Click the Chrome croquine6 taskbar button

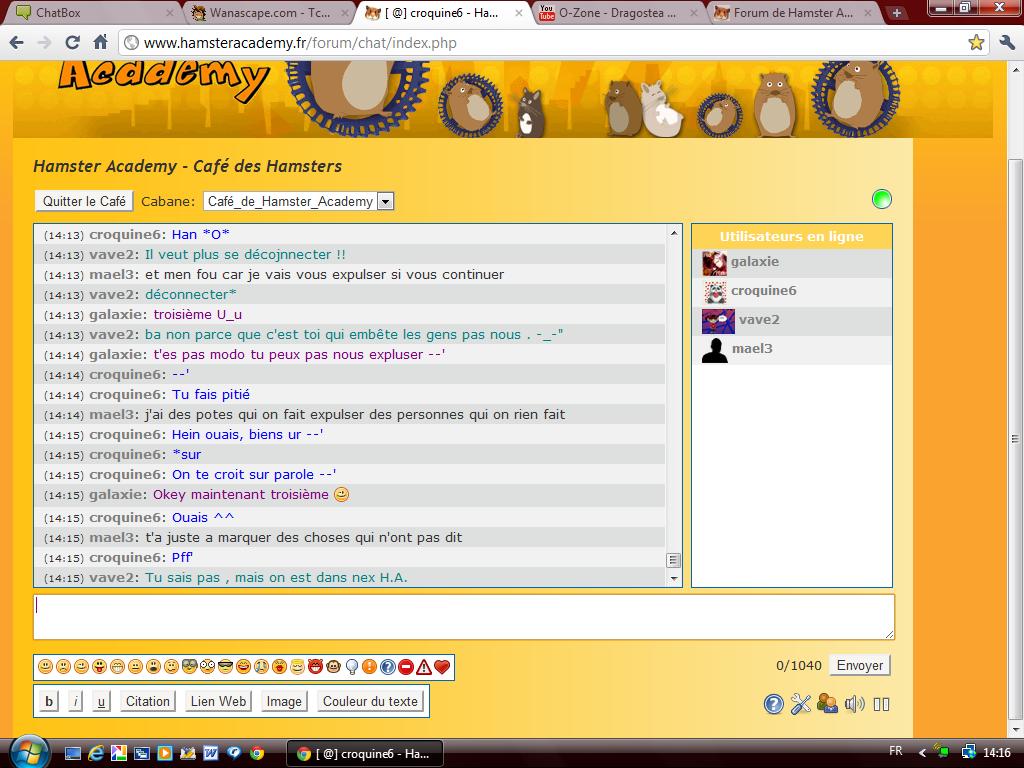365,754
